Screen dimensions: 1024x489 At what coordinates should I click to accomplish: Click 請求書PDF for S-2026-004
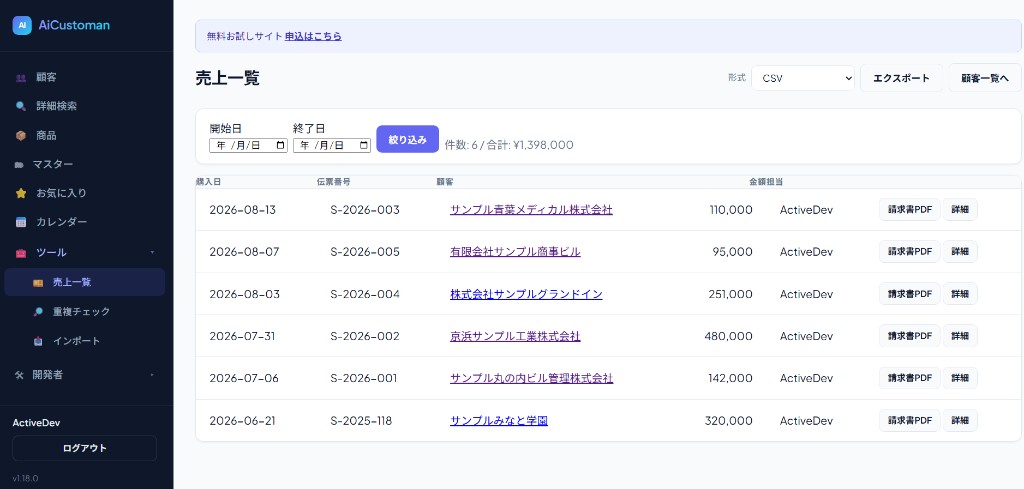tap(909, 294)
